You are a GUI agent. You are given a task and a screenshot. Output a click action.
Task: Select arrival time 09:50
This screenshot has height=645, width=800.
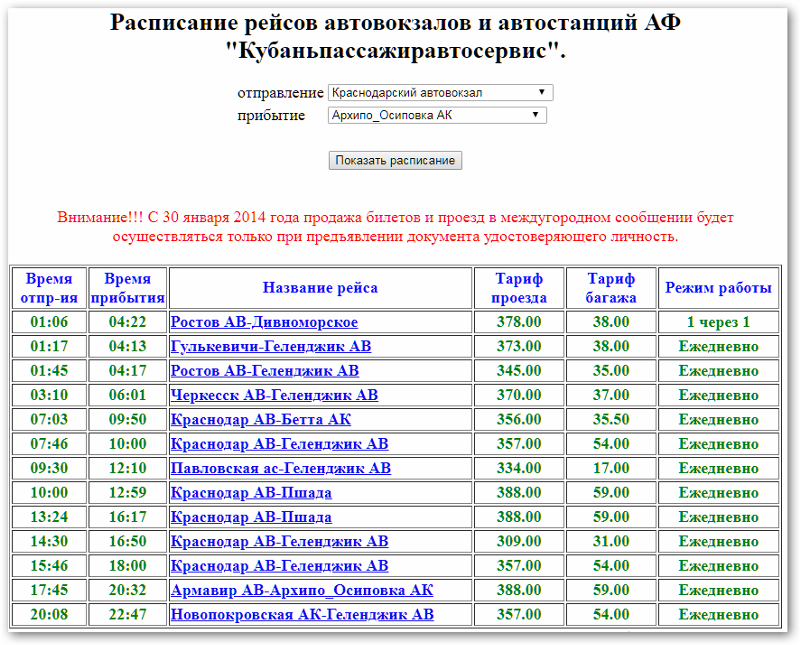coord(128,419)
